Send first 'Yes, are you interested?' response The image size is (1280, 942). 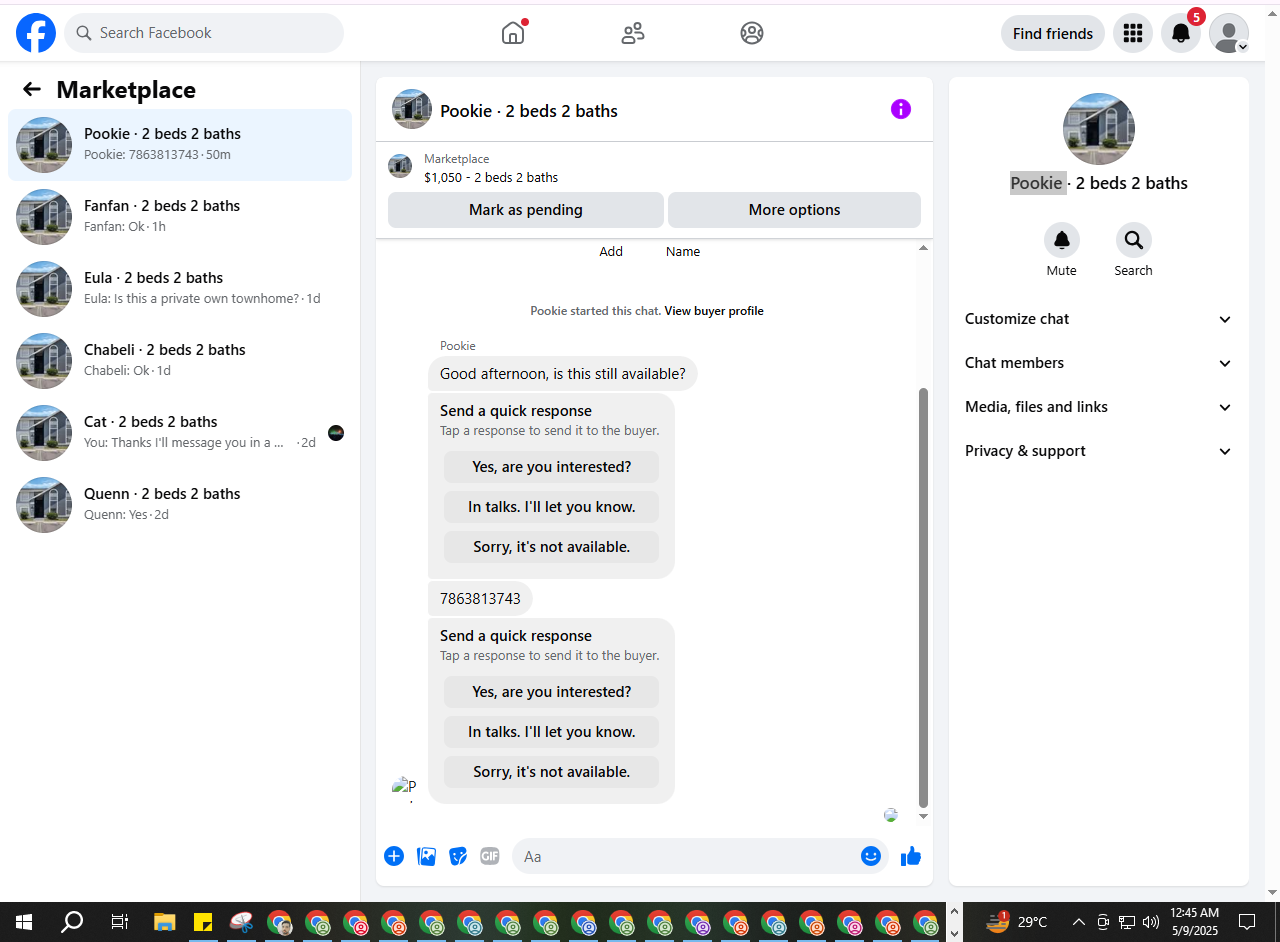pos(552,467)
